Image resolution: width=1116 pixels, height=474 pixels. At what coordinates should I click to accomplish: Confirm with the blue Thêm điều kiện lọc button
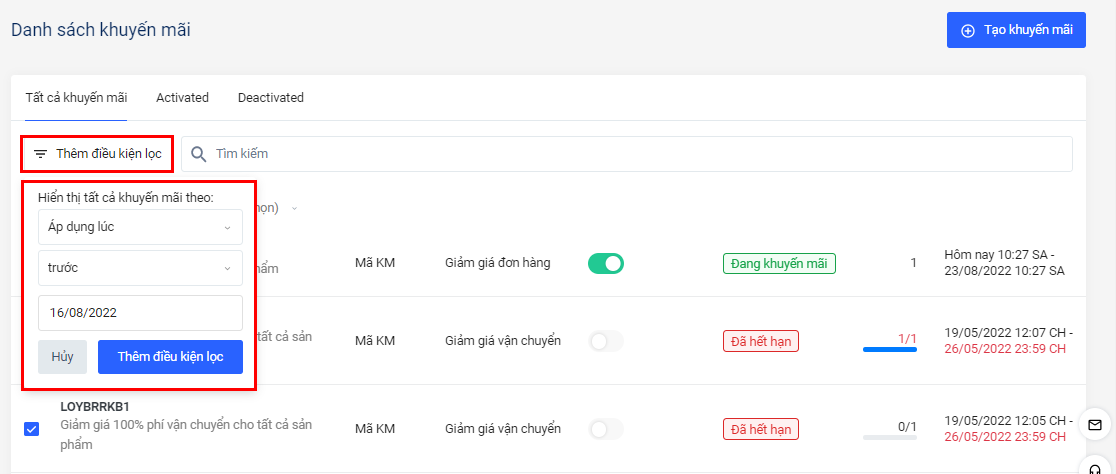pos(170,357)
